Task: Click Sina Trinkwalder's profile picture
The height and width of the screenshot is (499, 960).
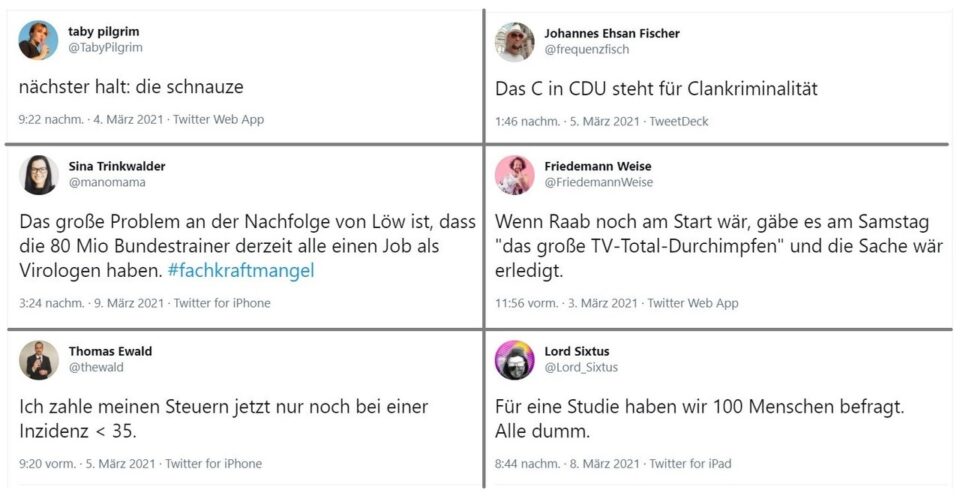Action: point(39,174)
